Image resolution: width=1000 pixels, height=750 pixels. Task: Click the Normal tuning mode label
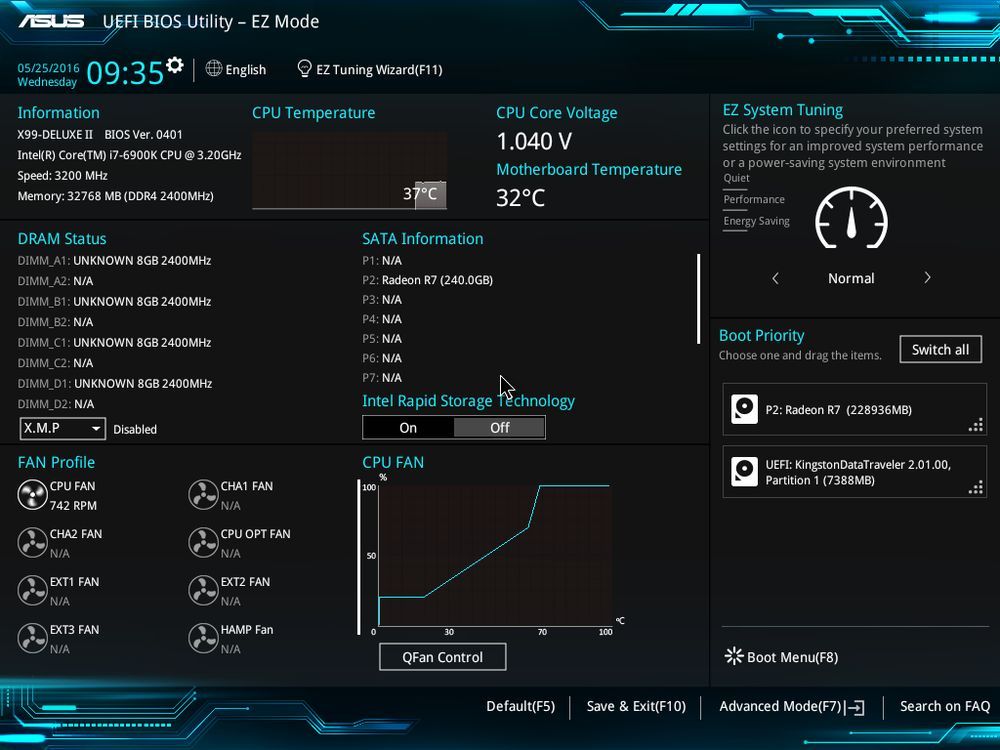point(851,278)
